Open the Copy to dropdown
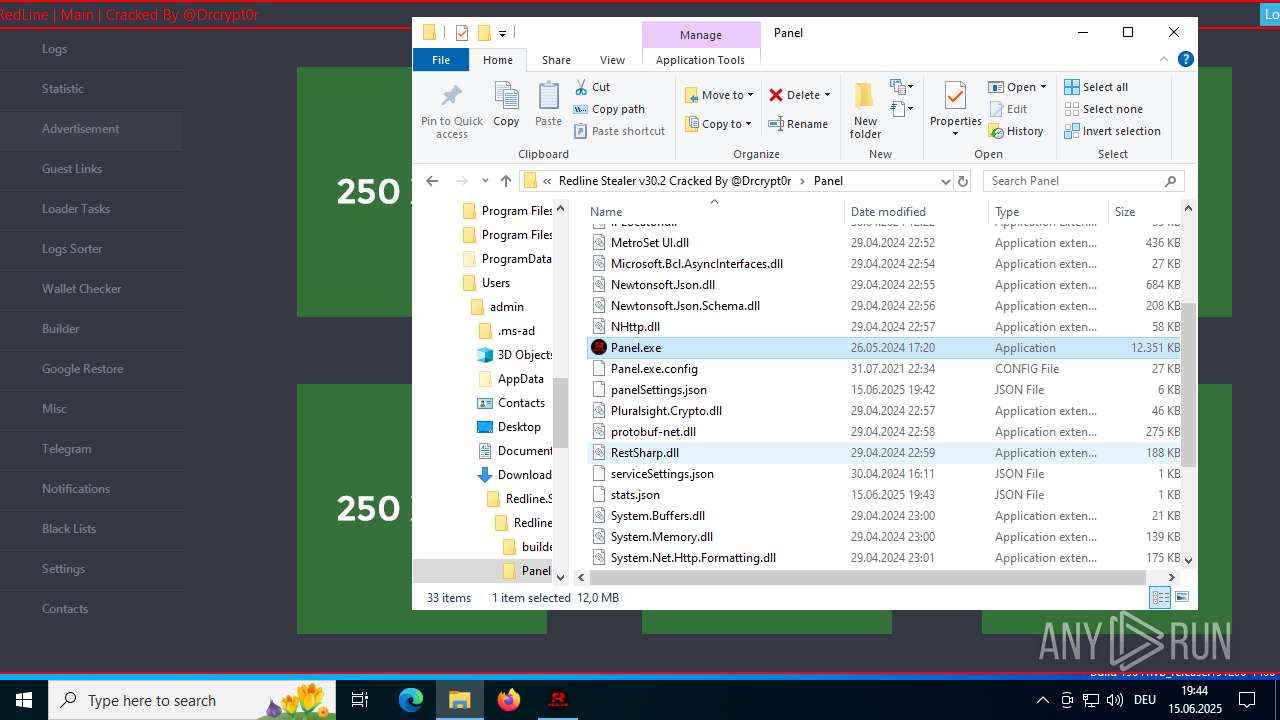 (x=719, y=124)
